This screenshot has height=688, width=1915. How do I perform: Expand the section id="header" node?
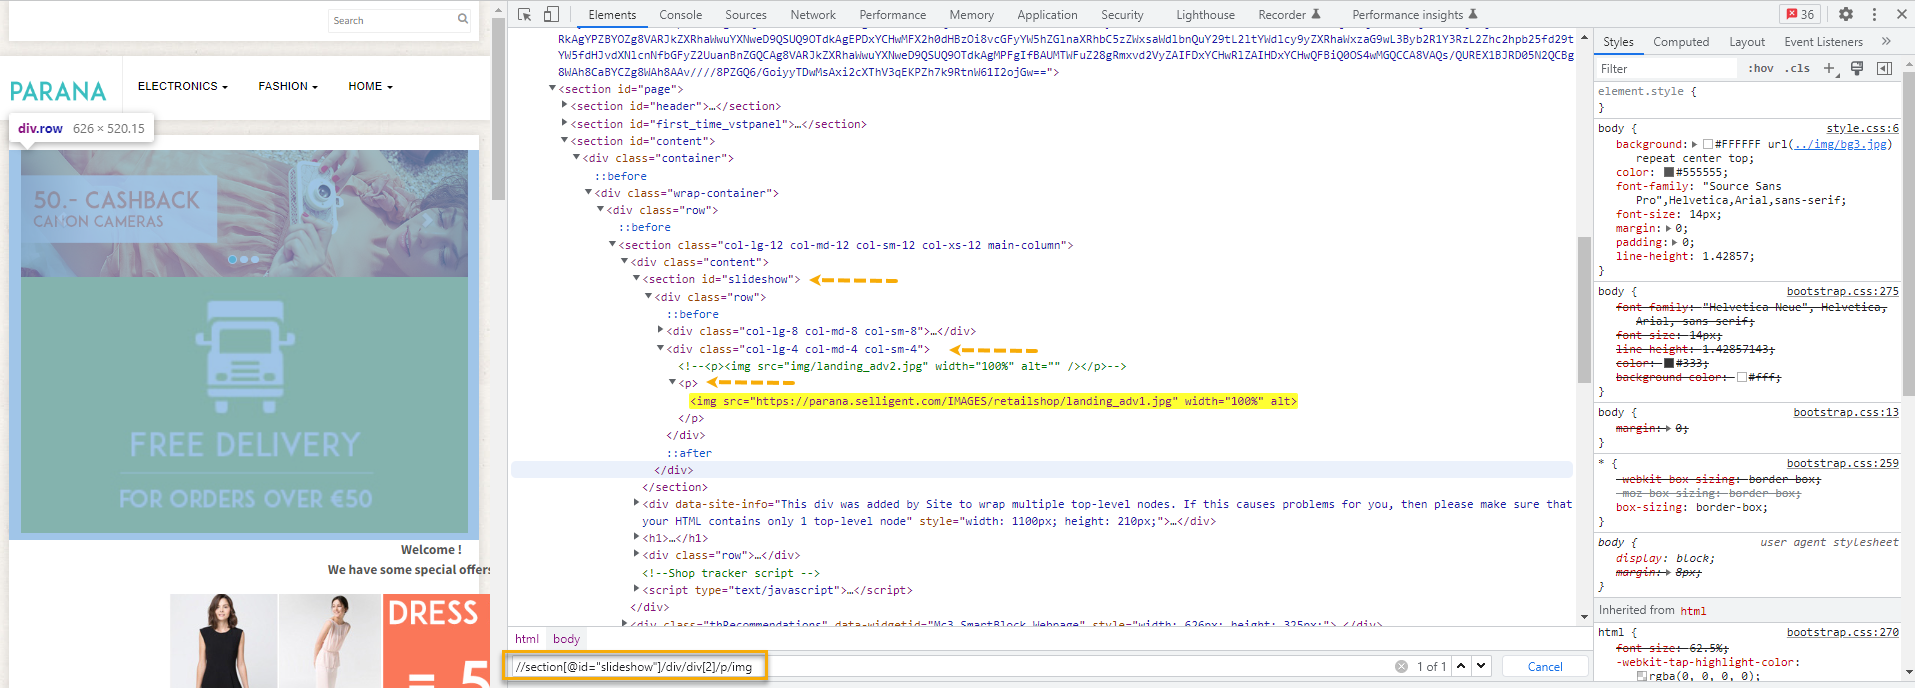(x=564, y=106)
